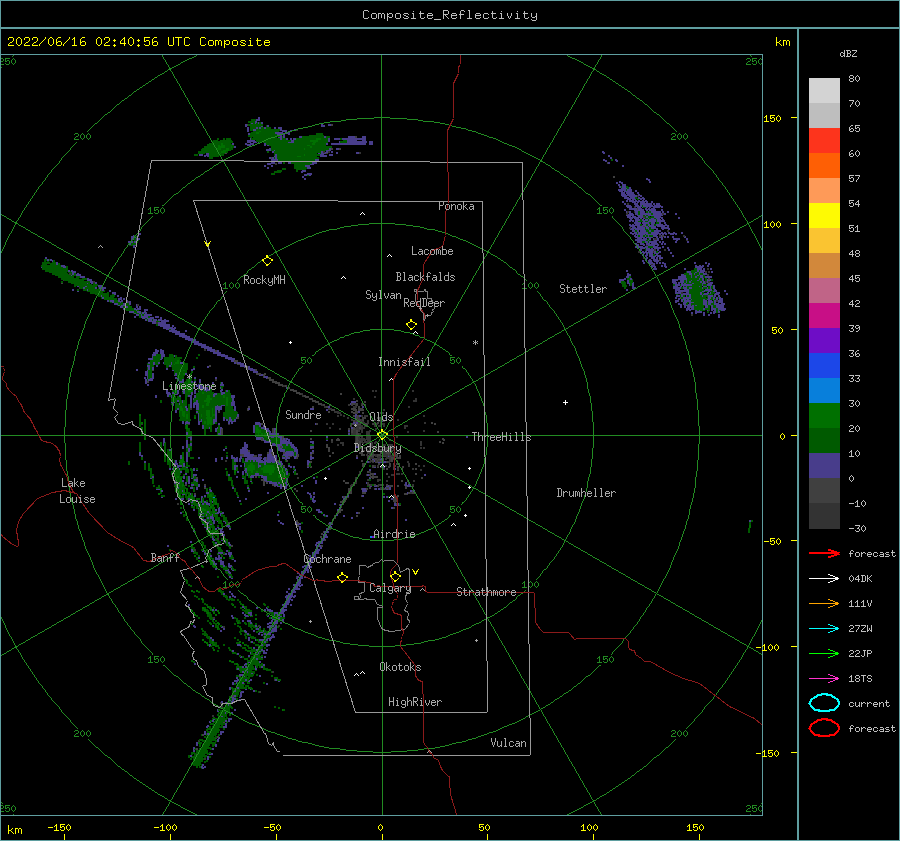Click the Drumheller label
The width and height of the screenshot is (900, 841).
(x=586, y=493)
